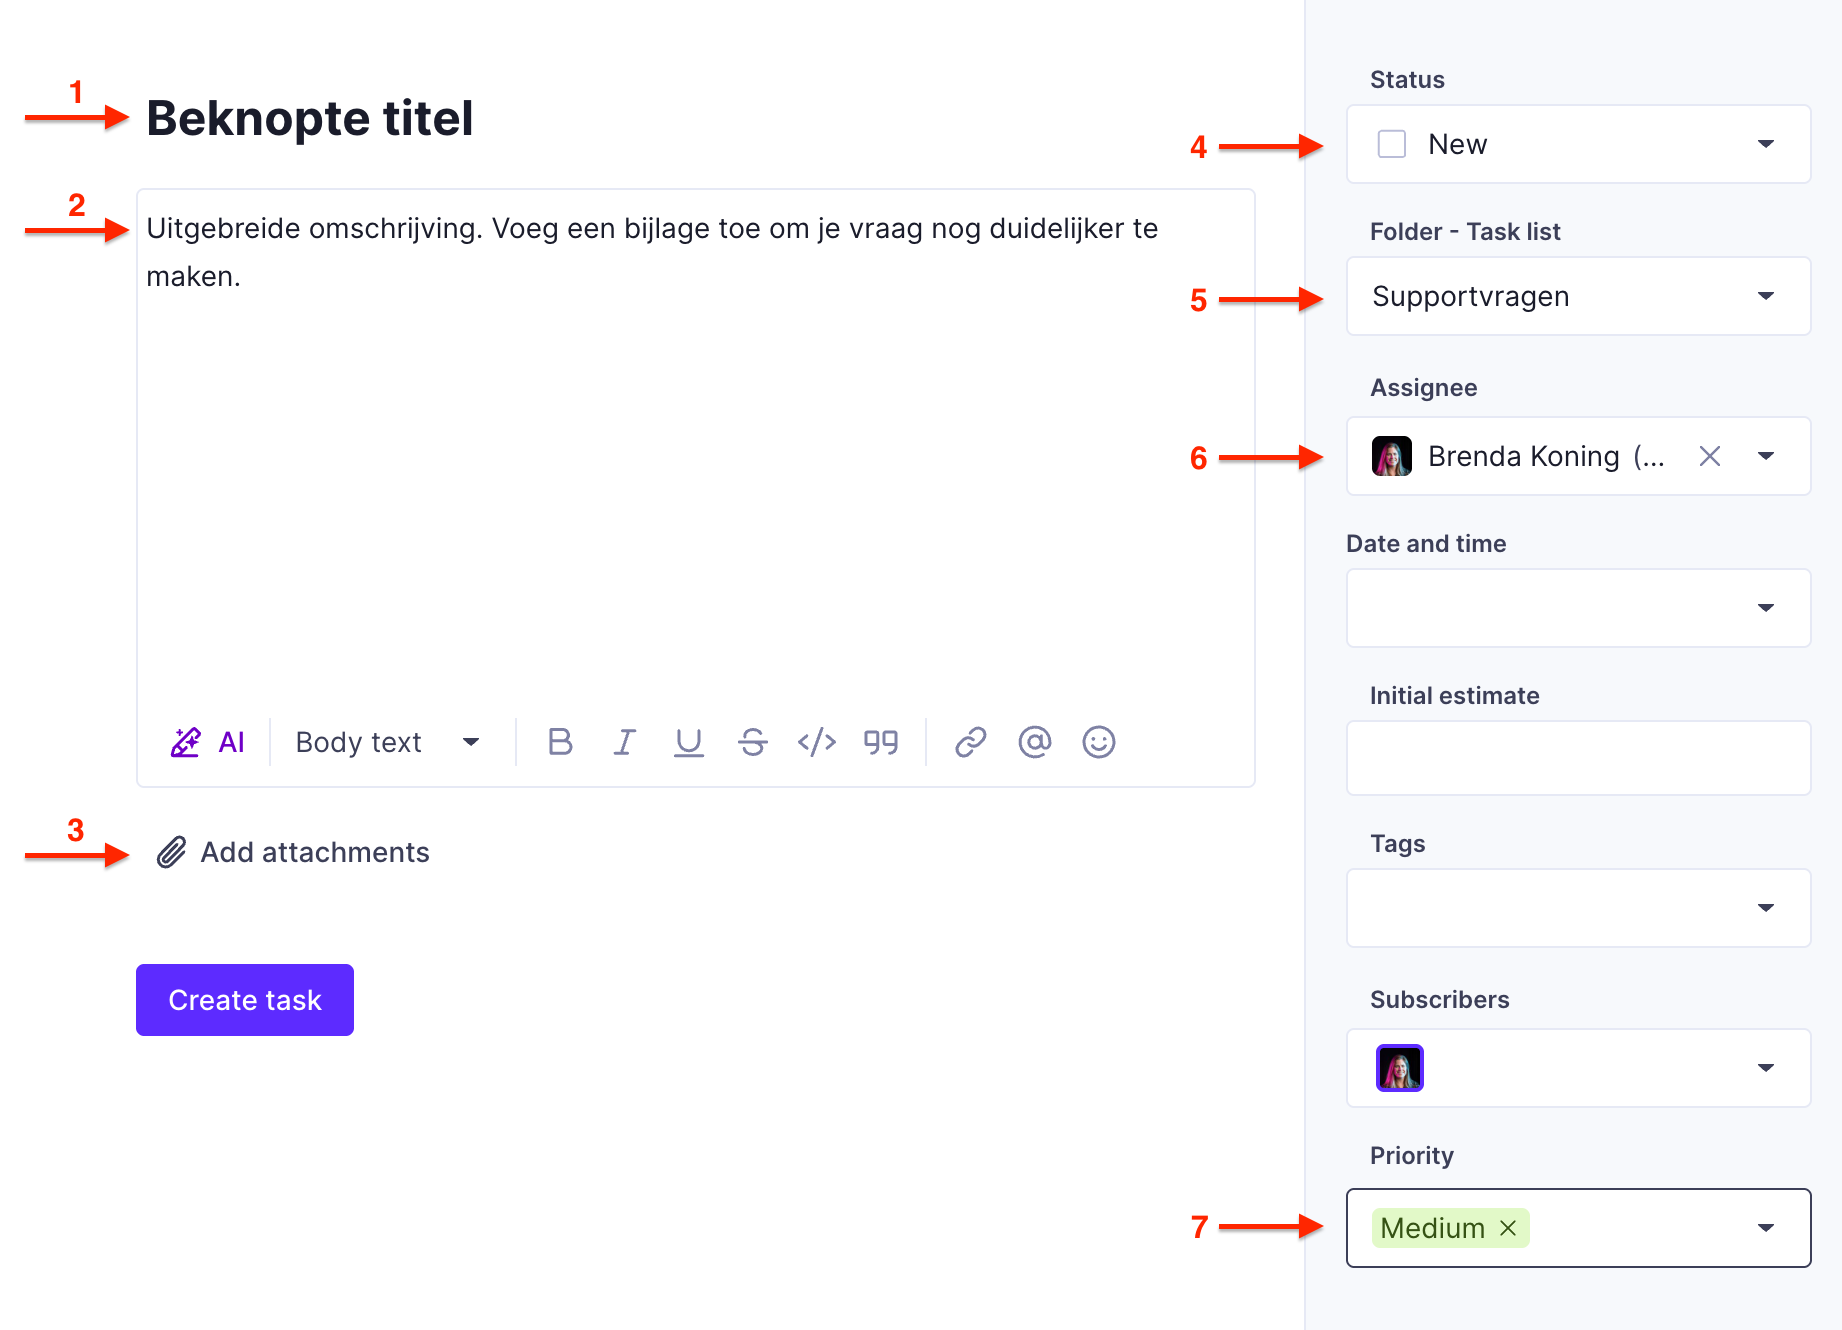The height and width of the screenshot is (1330, 1842).
Task: Open the Date and time dropdown
Action: pos(1765,608)
